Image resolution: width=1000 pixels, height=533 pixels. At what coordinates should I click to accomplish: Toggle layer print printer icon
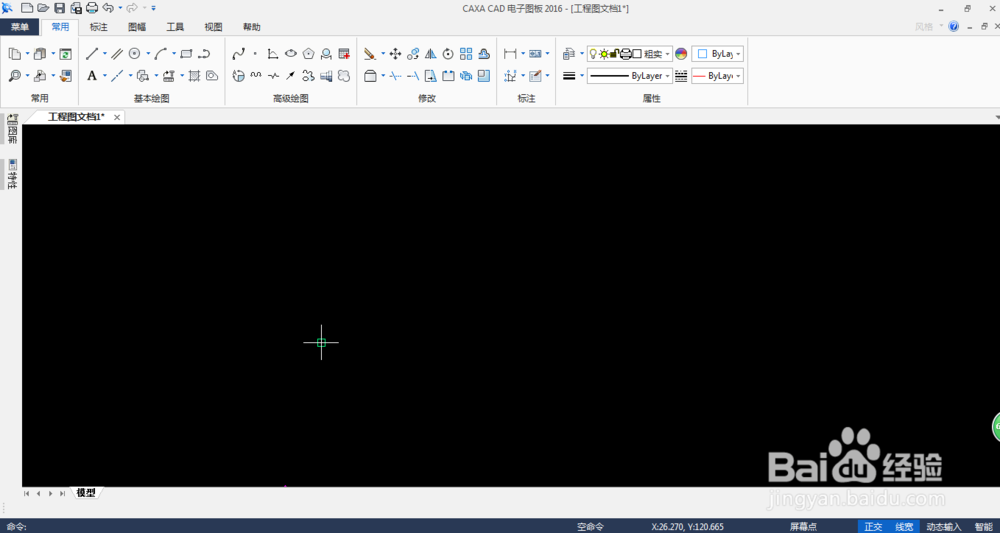[x=626, y=54]
